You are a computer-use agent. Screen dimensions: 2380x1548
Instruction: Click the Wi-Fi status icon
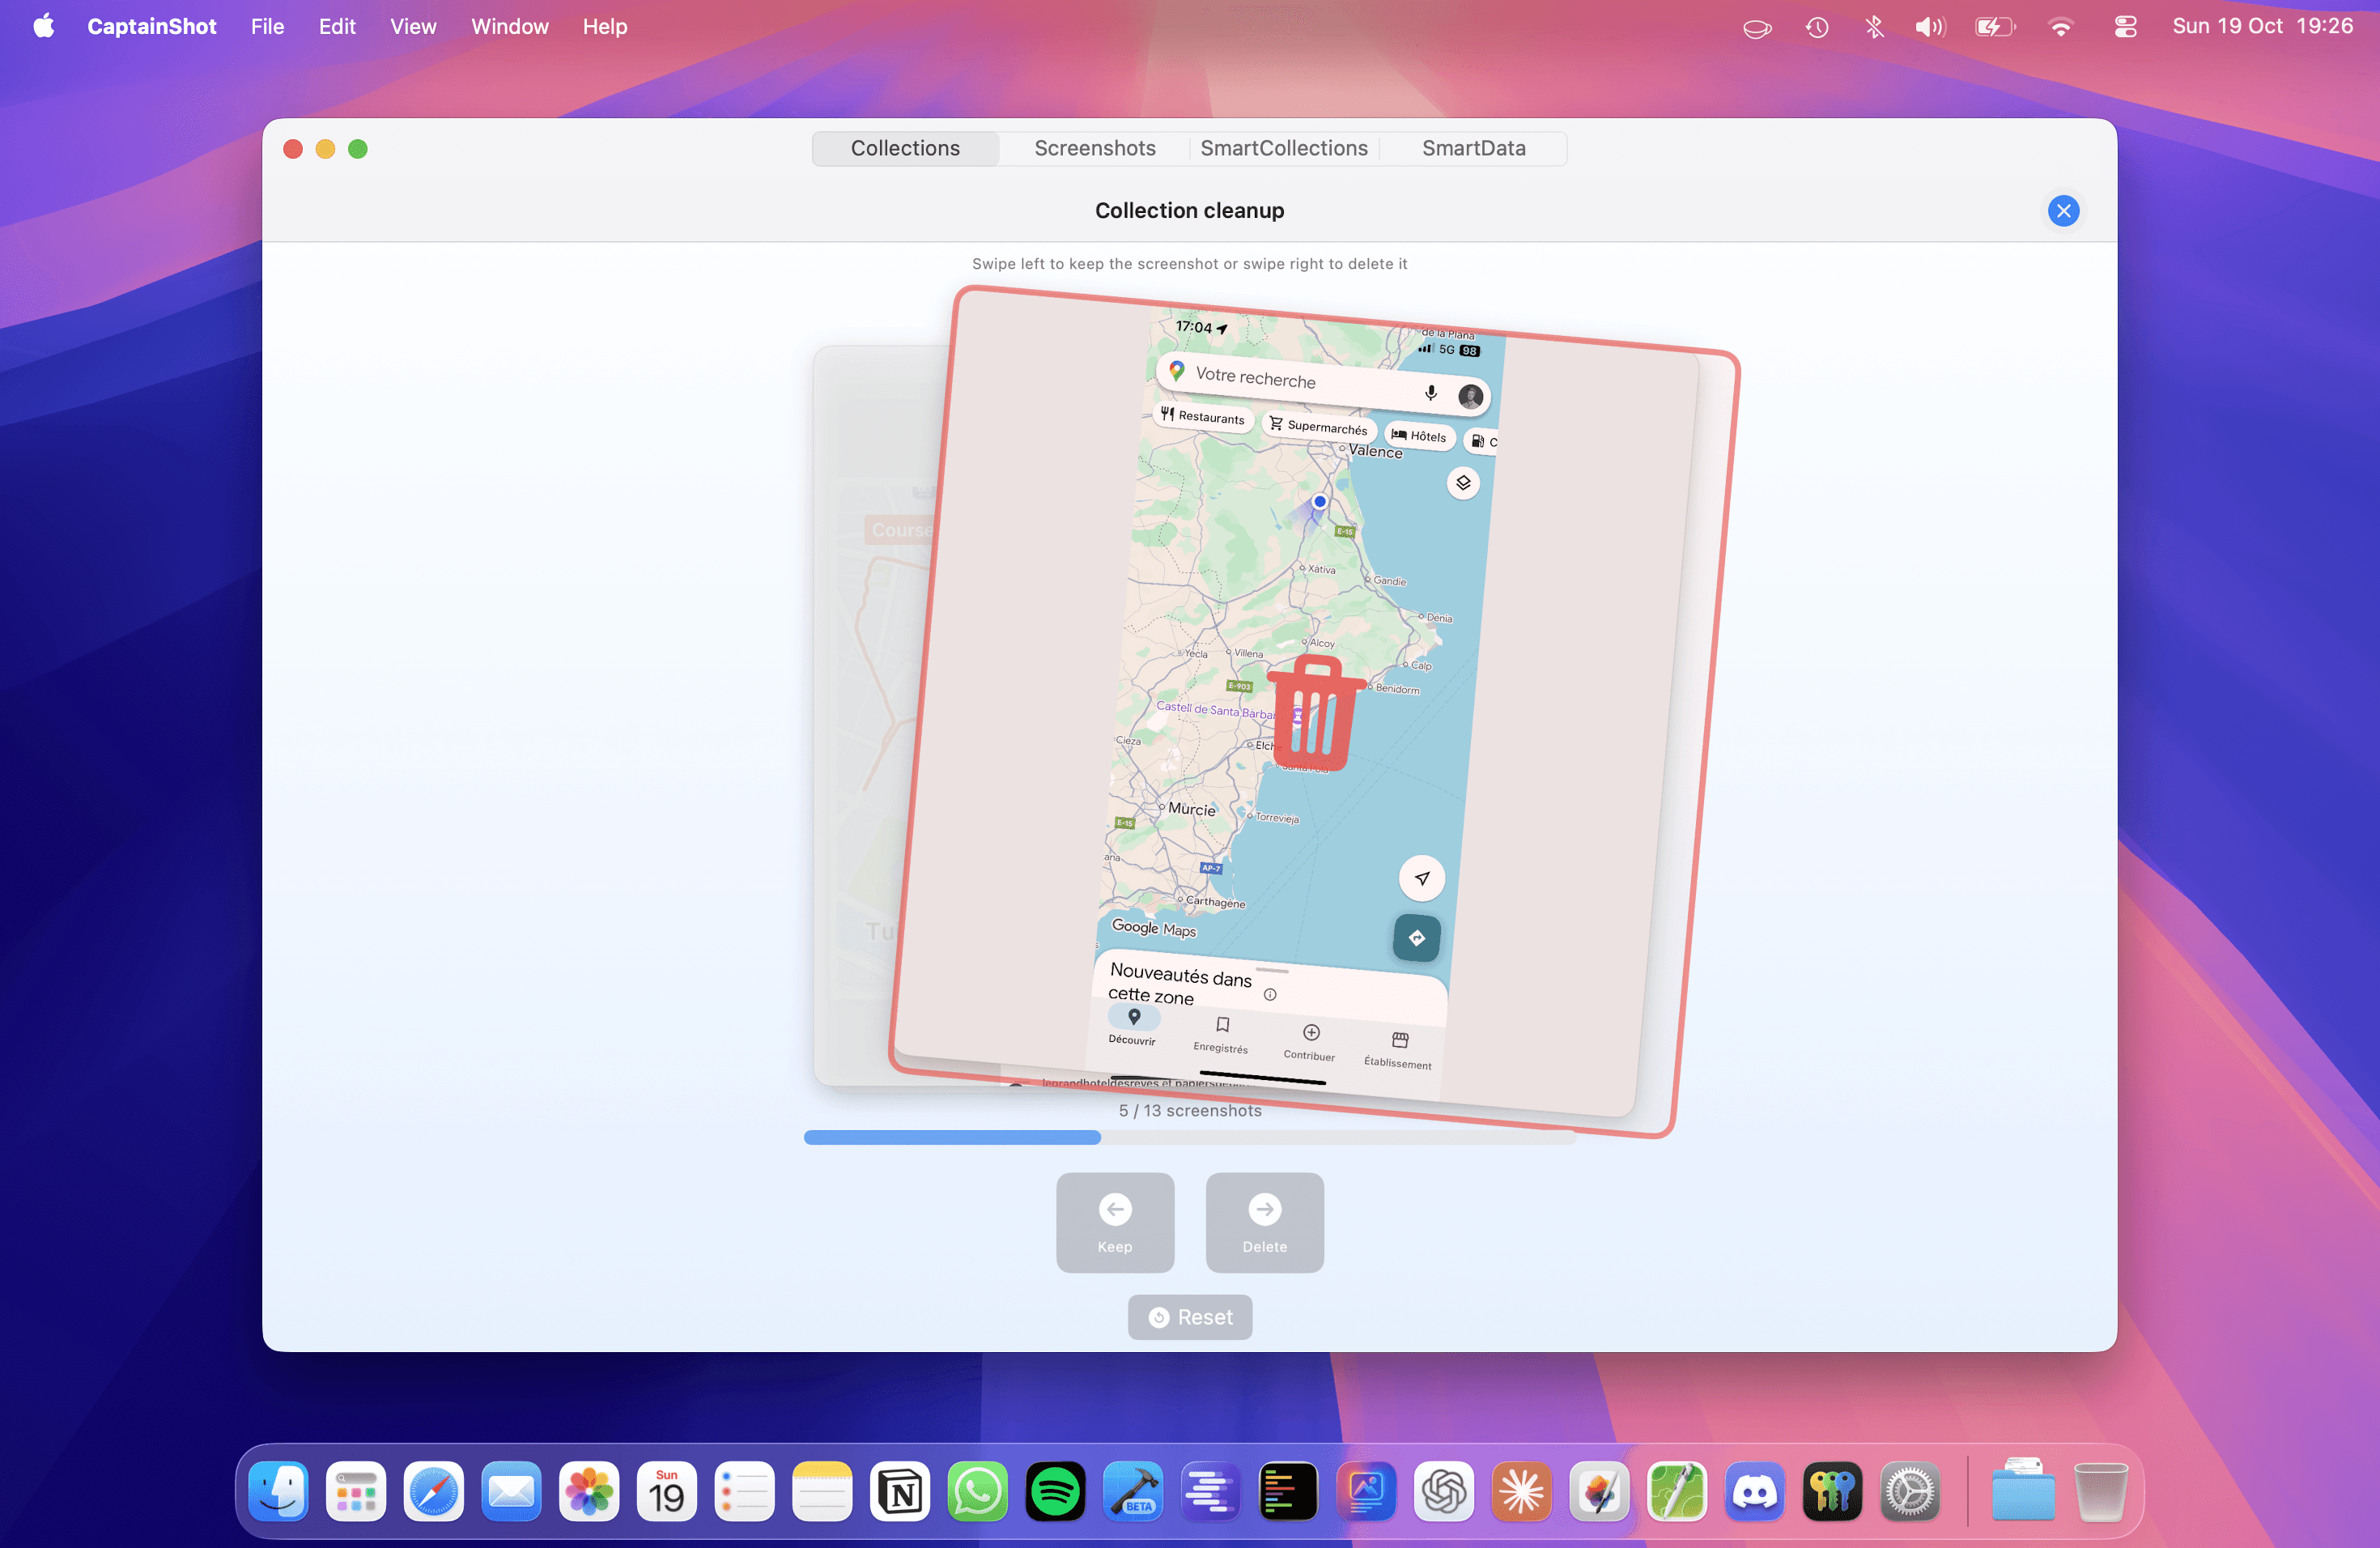pyautogui.click(x=2060, y=27)
